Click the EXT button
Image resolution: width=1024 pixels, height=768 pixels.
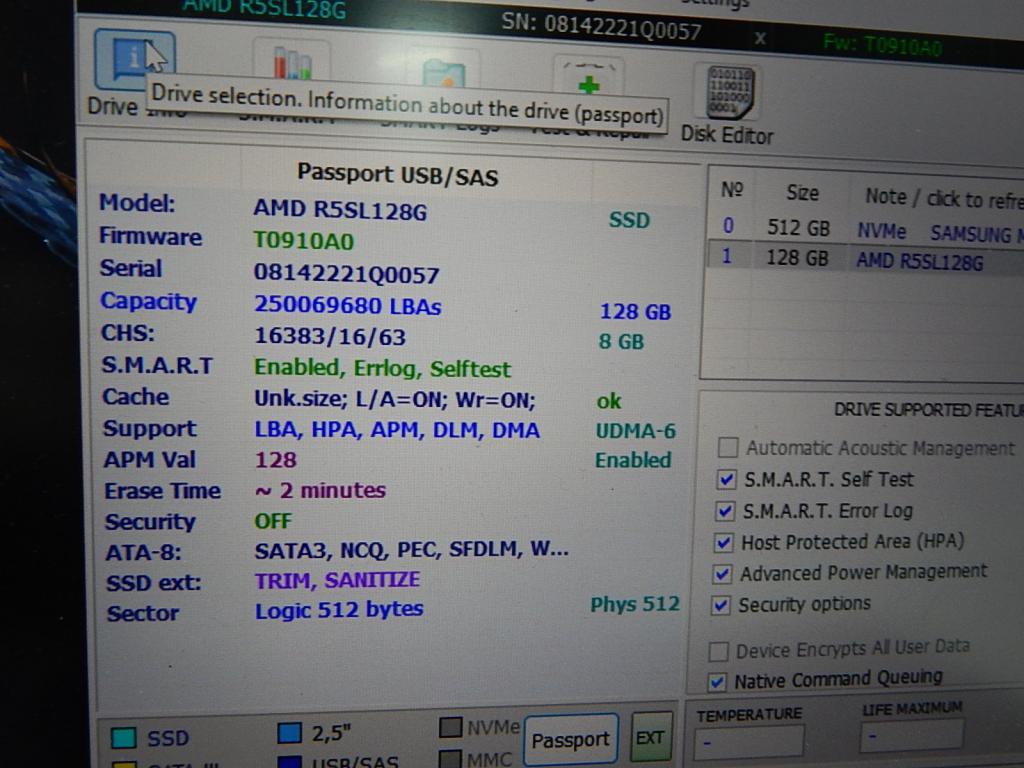651,737
